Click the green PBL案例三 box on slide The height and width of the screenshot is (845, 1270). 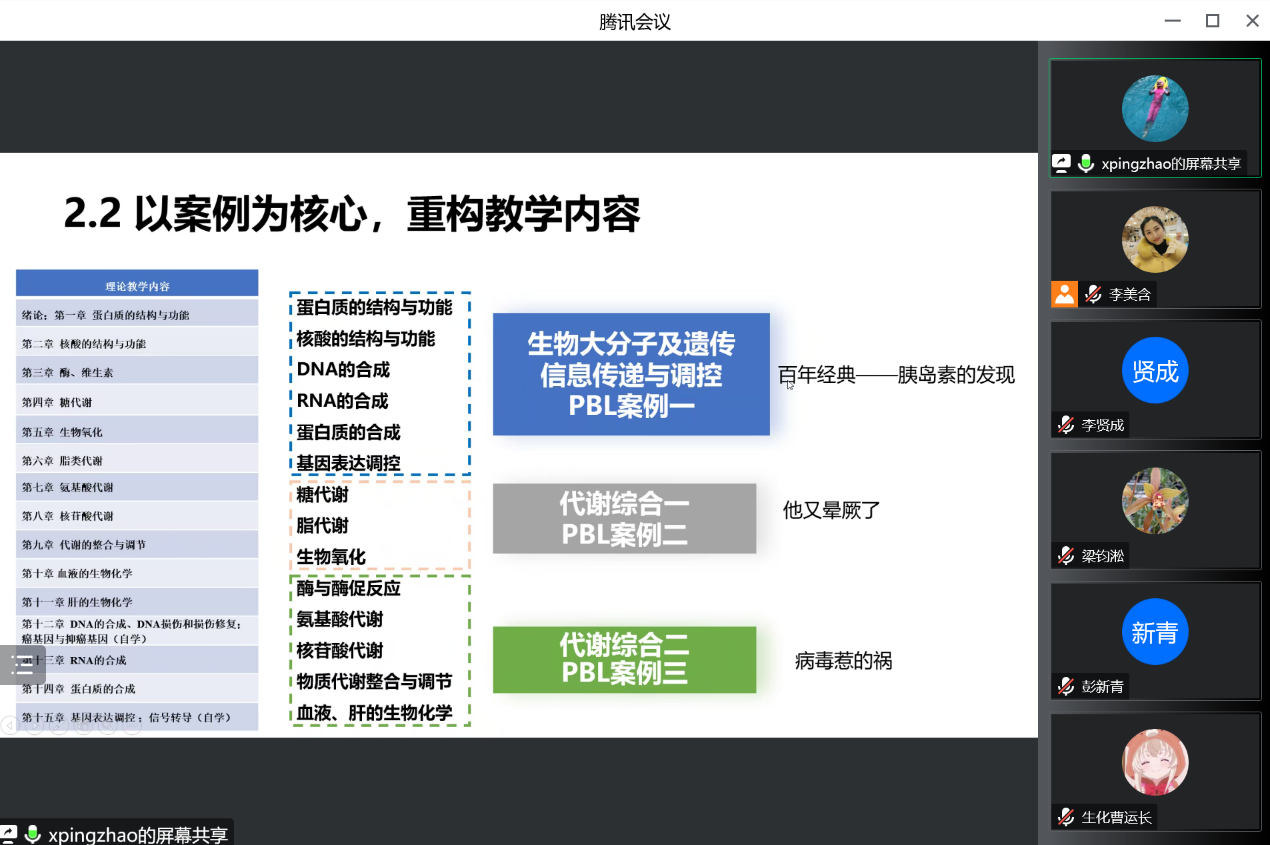pos(624,659)
